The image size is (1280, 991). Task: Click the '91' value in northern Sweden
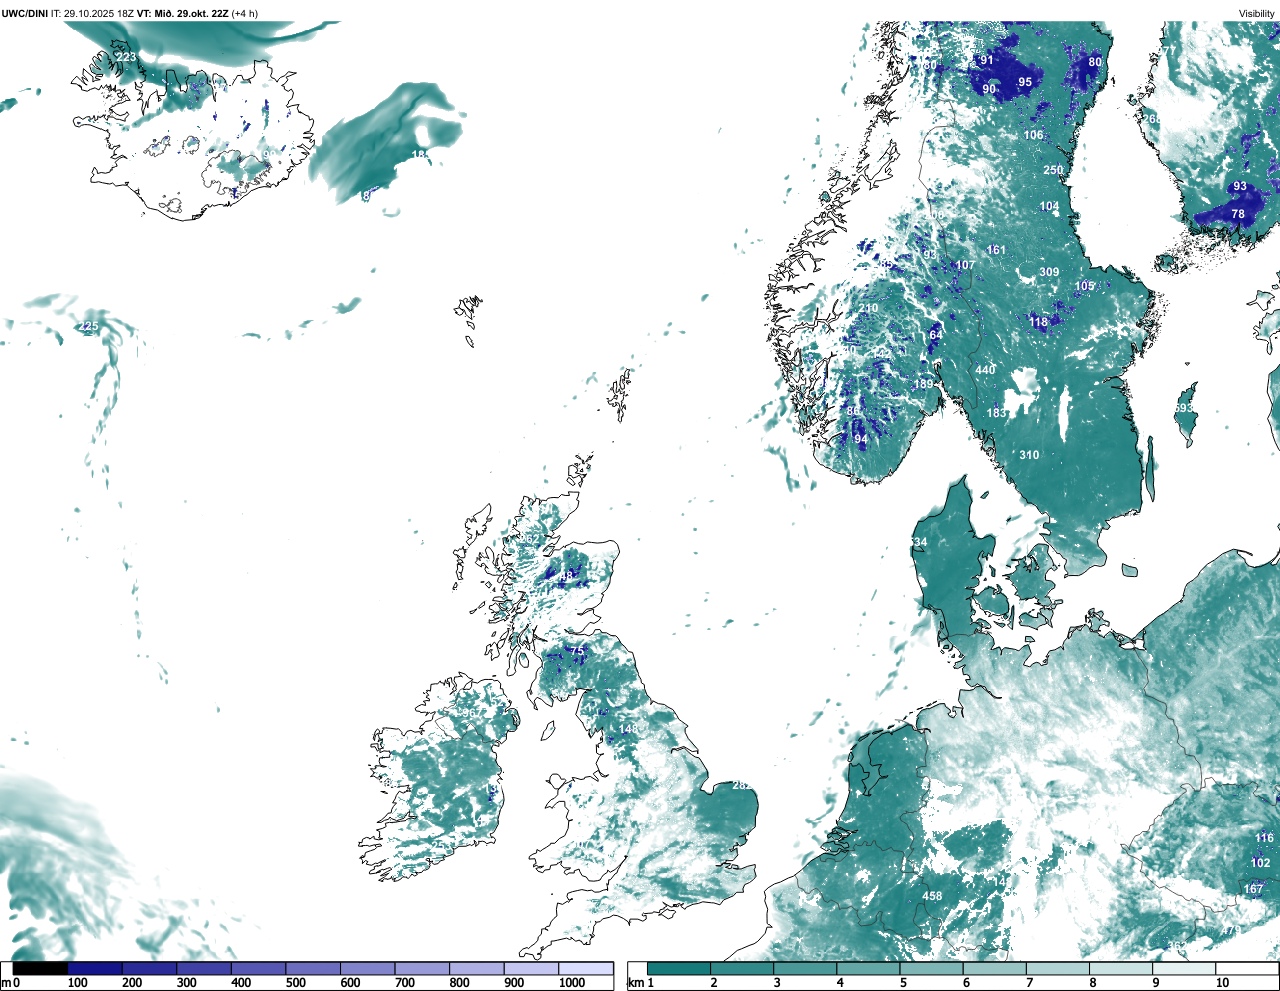tap(987, 60)
